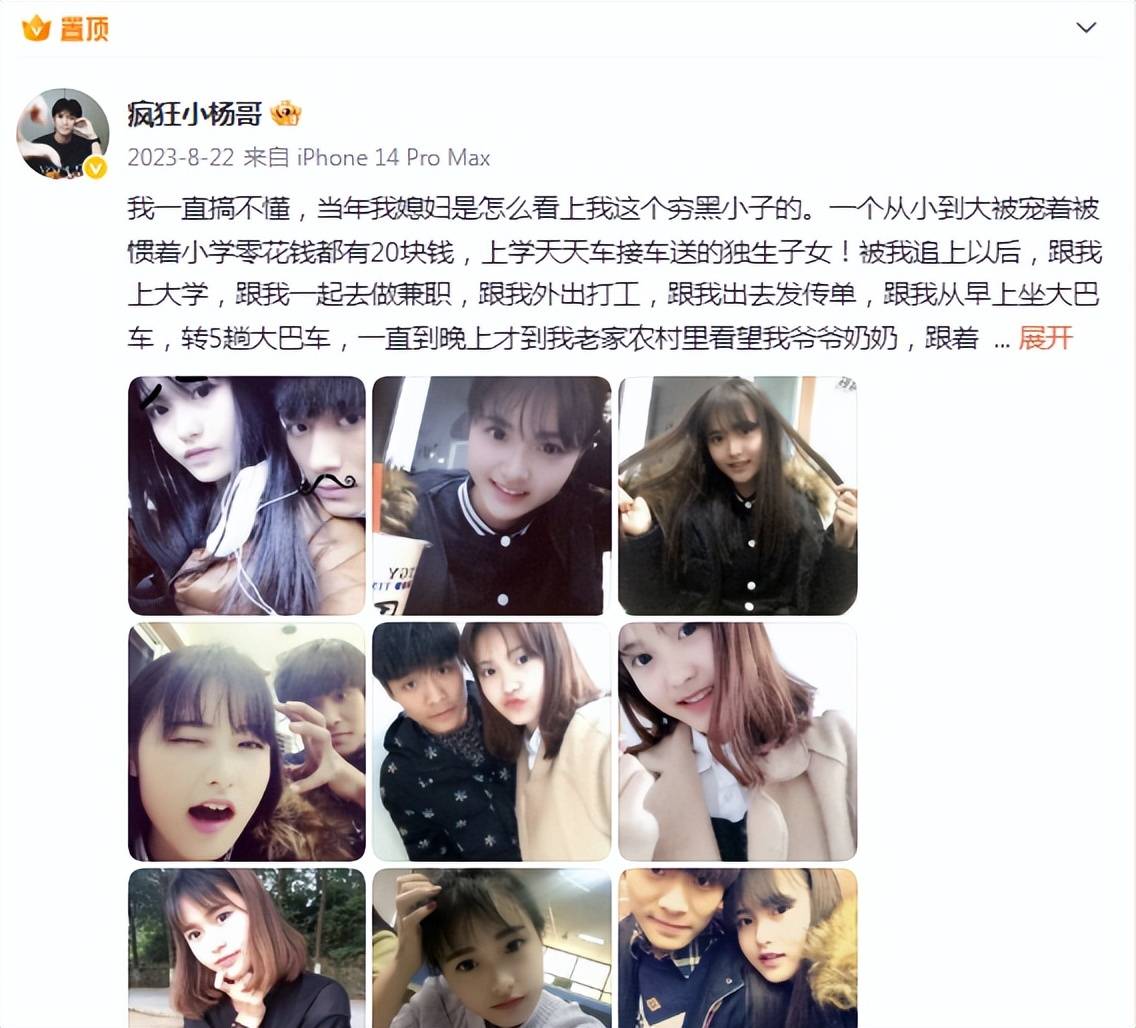This screenshot has width=1136, height=1028.
Task: Open the chevron dropdown at top right
Action: tap(1086, 28)
